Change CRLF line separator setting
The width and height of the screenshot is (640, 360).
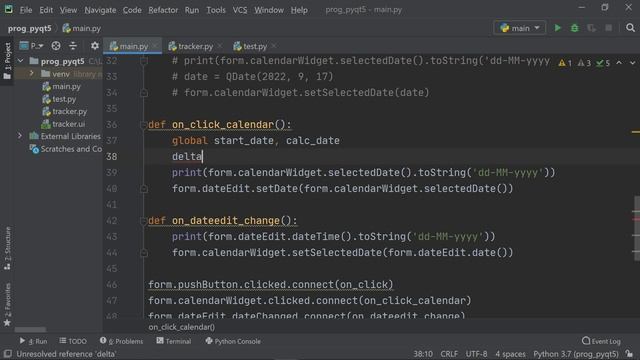click(449, 354)
